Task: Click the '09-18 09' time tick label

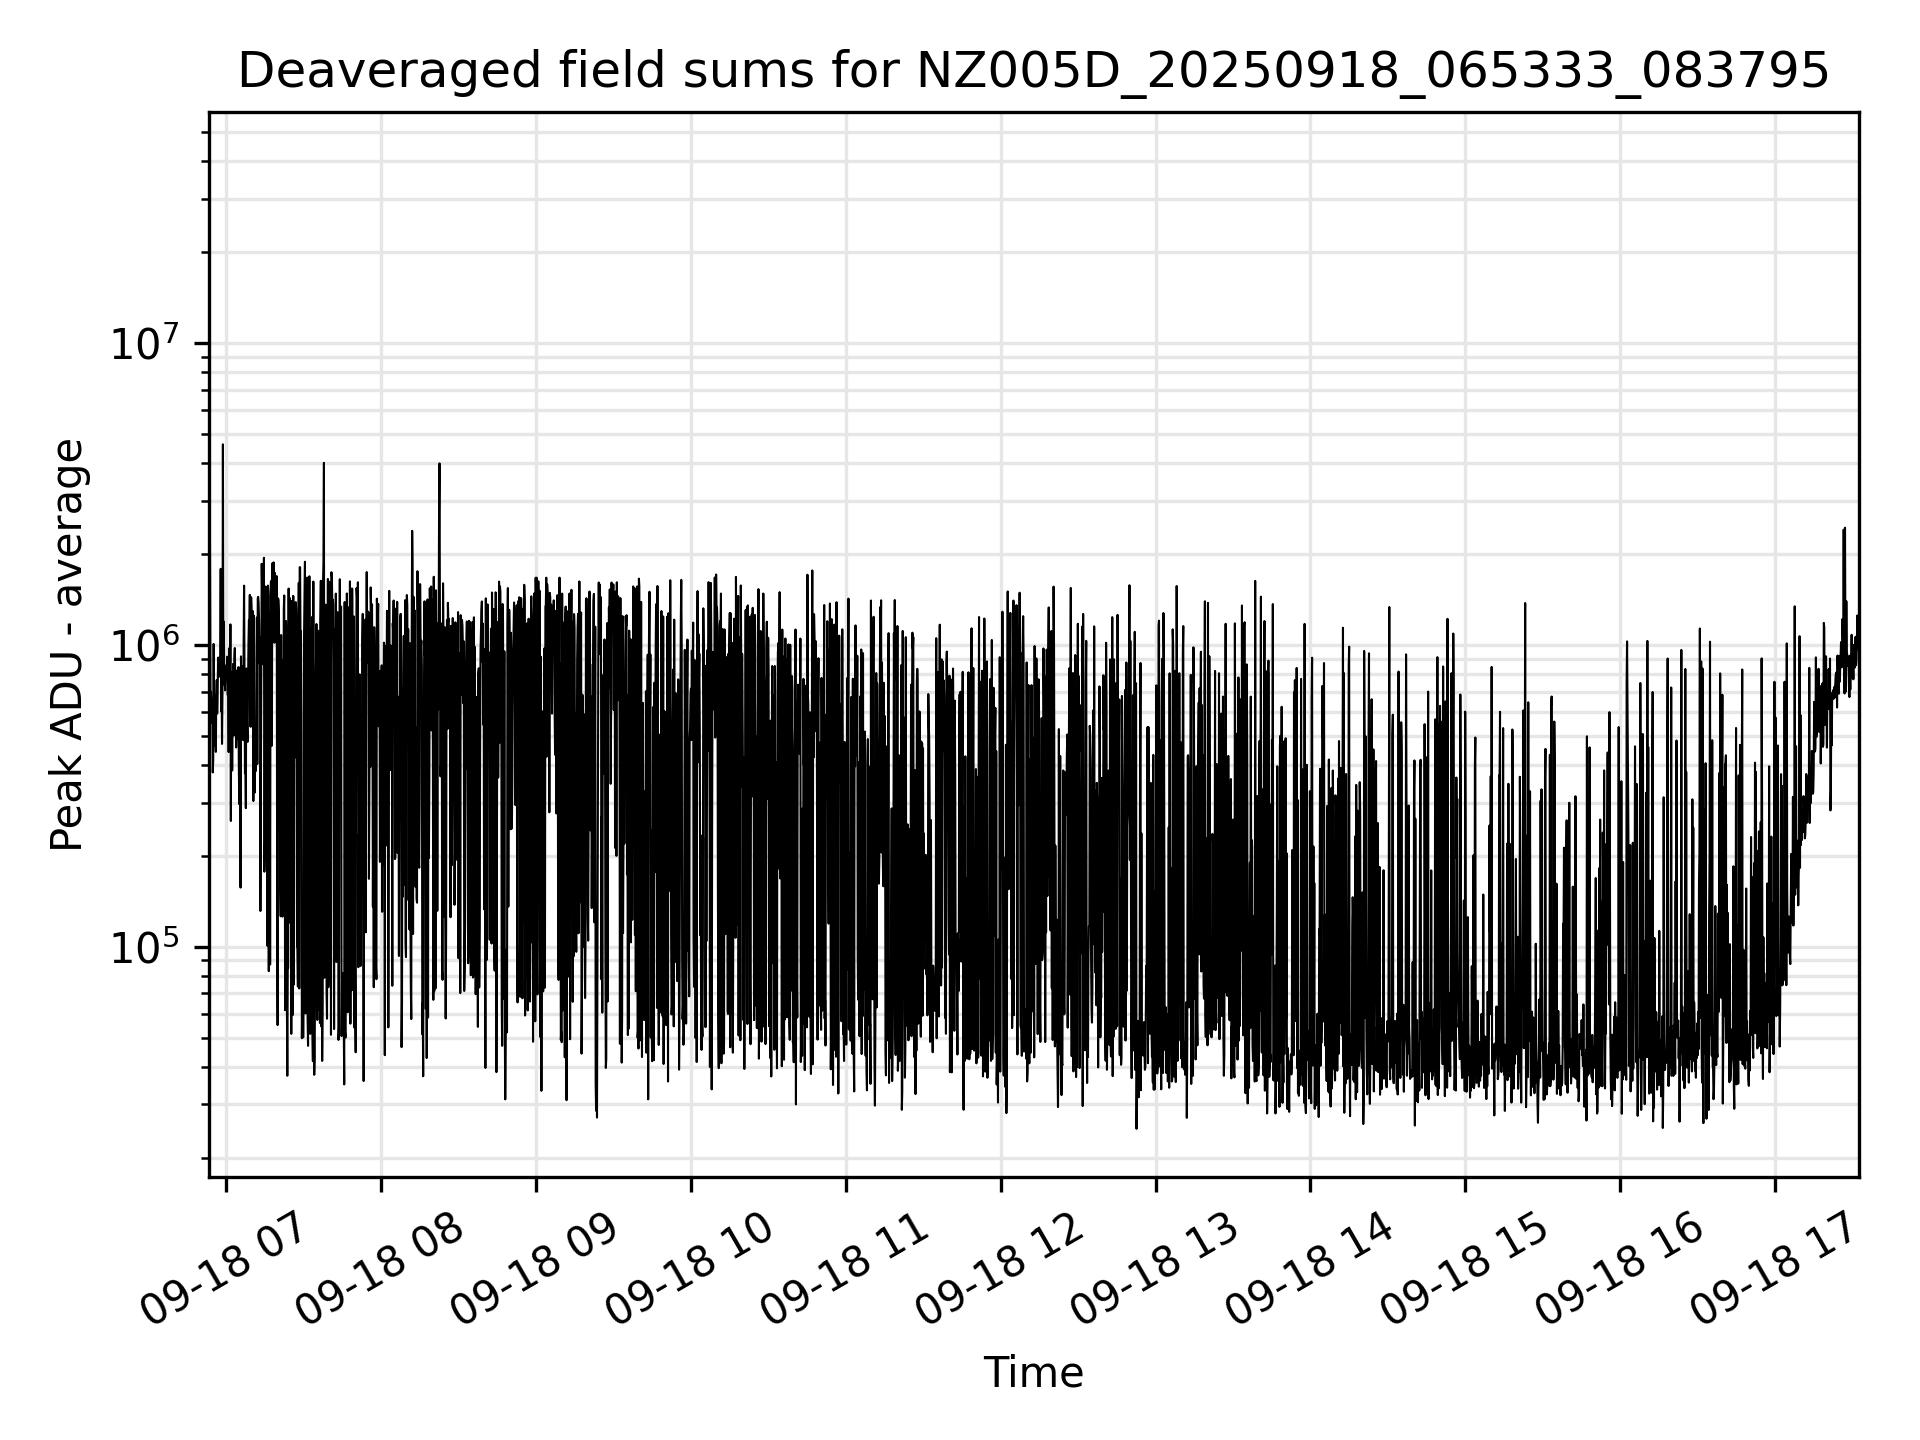Action: coord(535,1270)
